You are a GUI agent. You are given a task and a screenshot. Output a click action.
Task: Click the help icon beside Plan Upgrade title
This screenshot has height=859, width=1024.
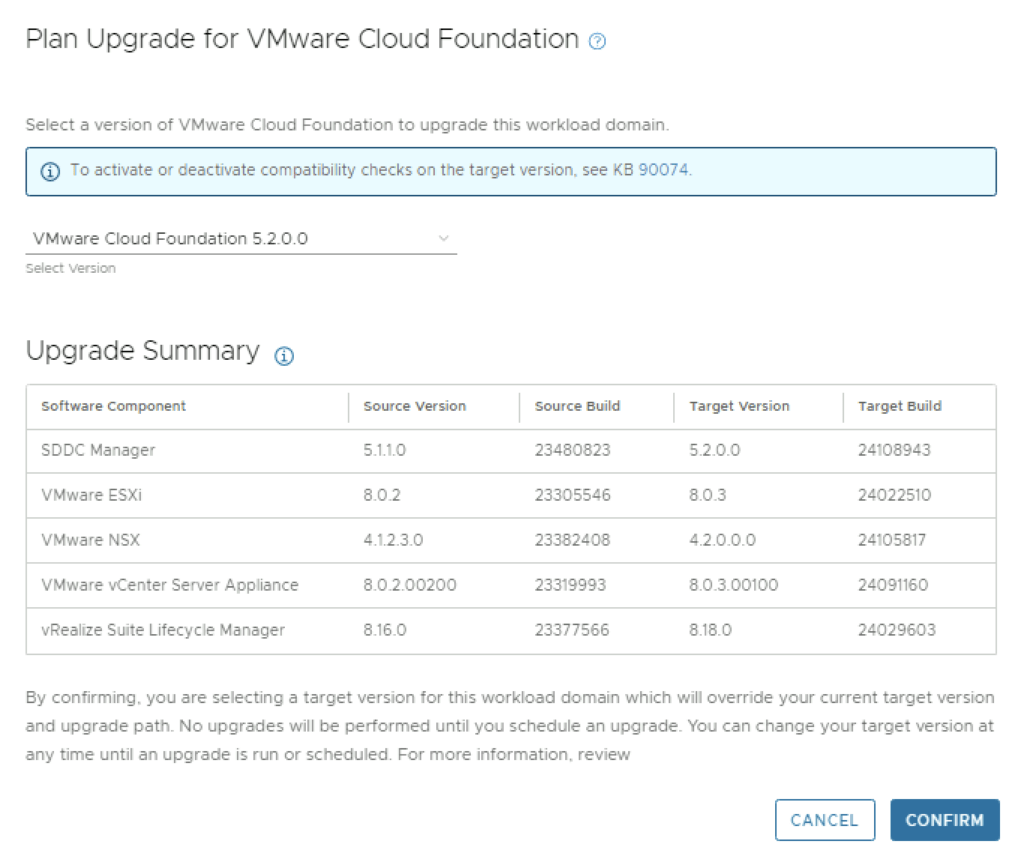[598, 42]
